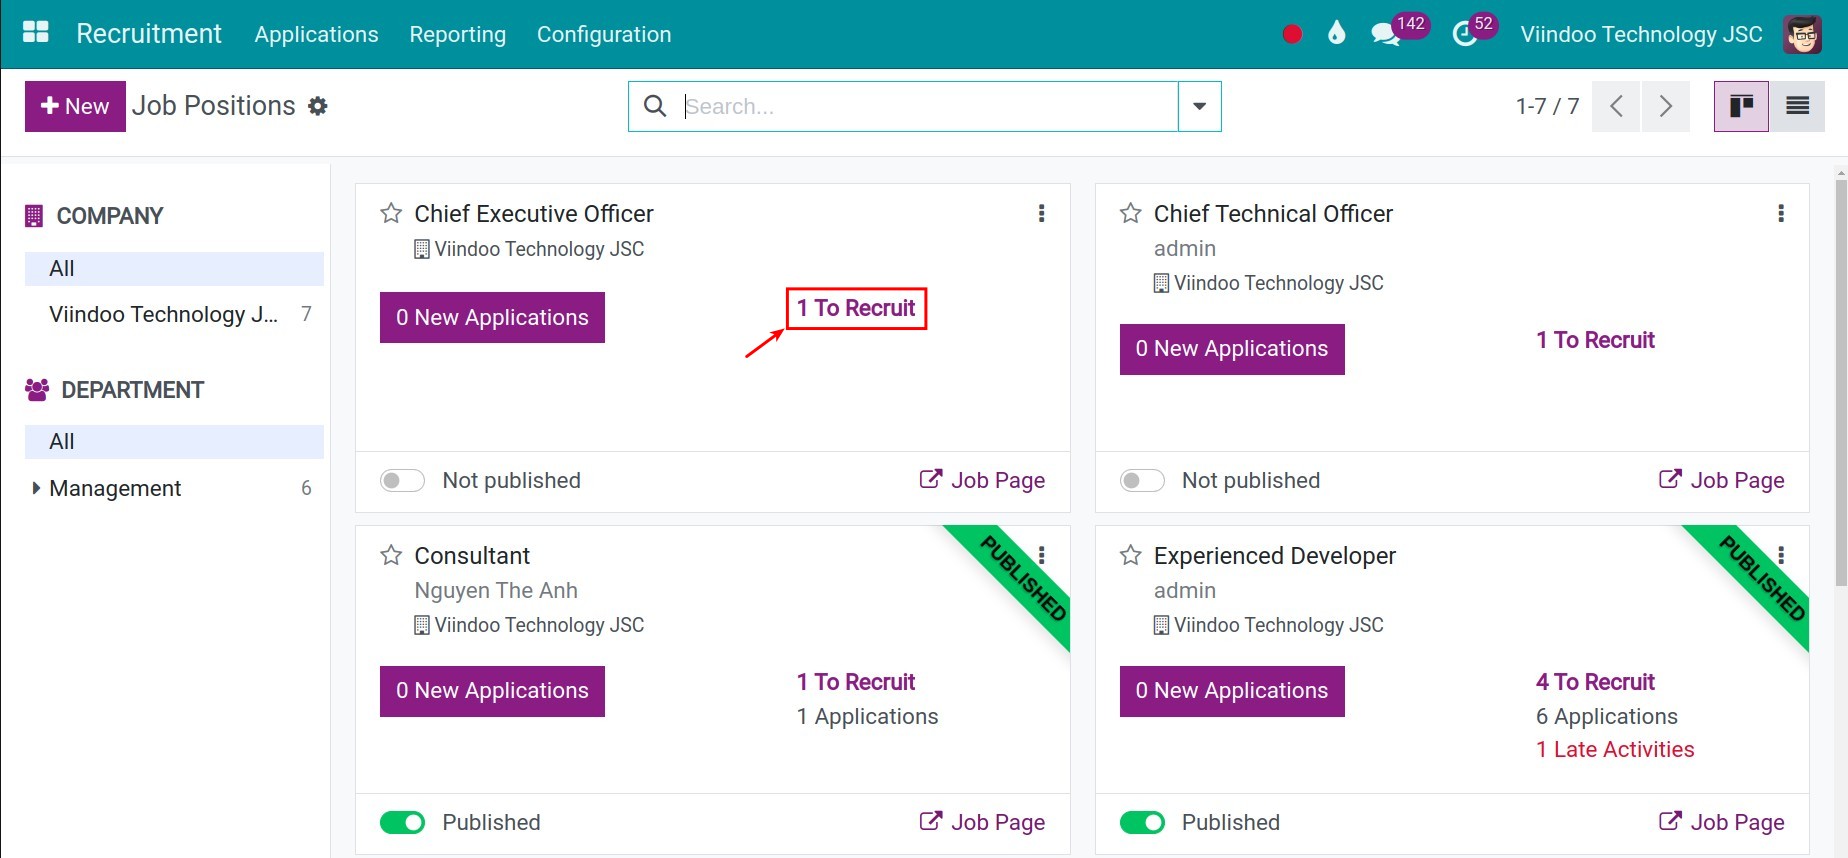Viewport: 1848px width, 858px height.
Task: Create a New job position
Action: point(75,106)
